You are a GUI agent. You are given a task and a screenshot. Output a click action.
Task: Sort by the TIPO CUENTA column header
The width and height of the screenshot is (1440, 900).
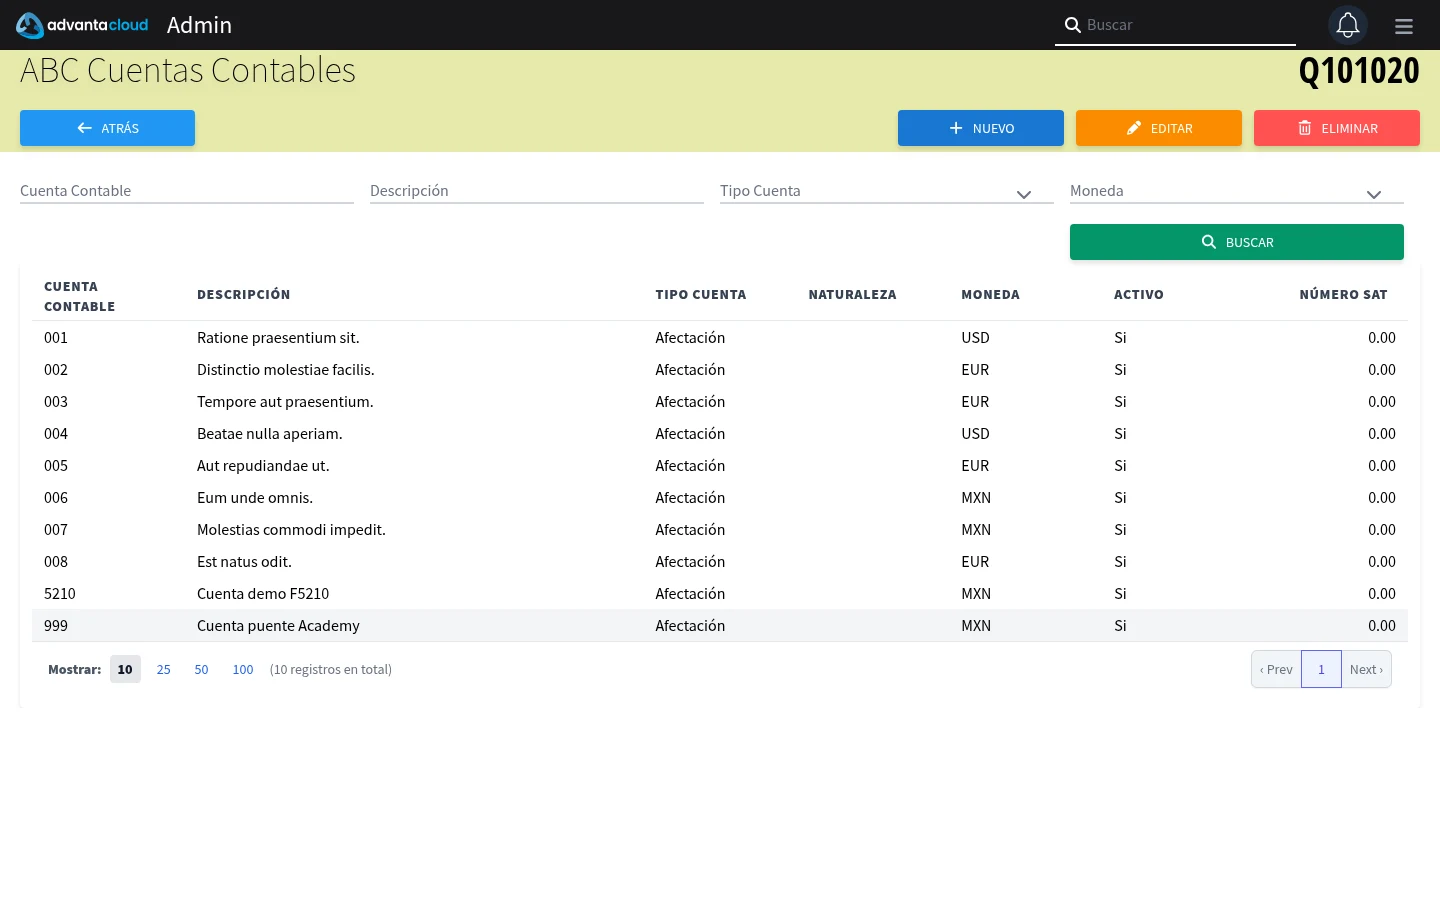[x=700, y=295]
